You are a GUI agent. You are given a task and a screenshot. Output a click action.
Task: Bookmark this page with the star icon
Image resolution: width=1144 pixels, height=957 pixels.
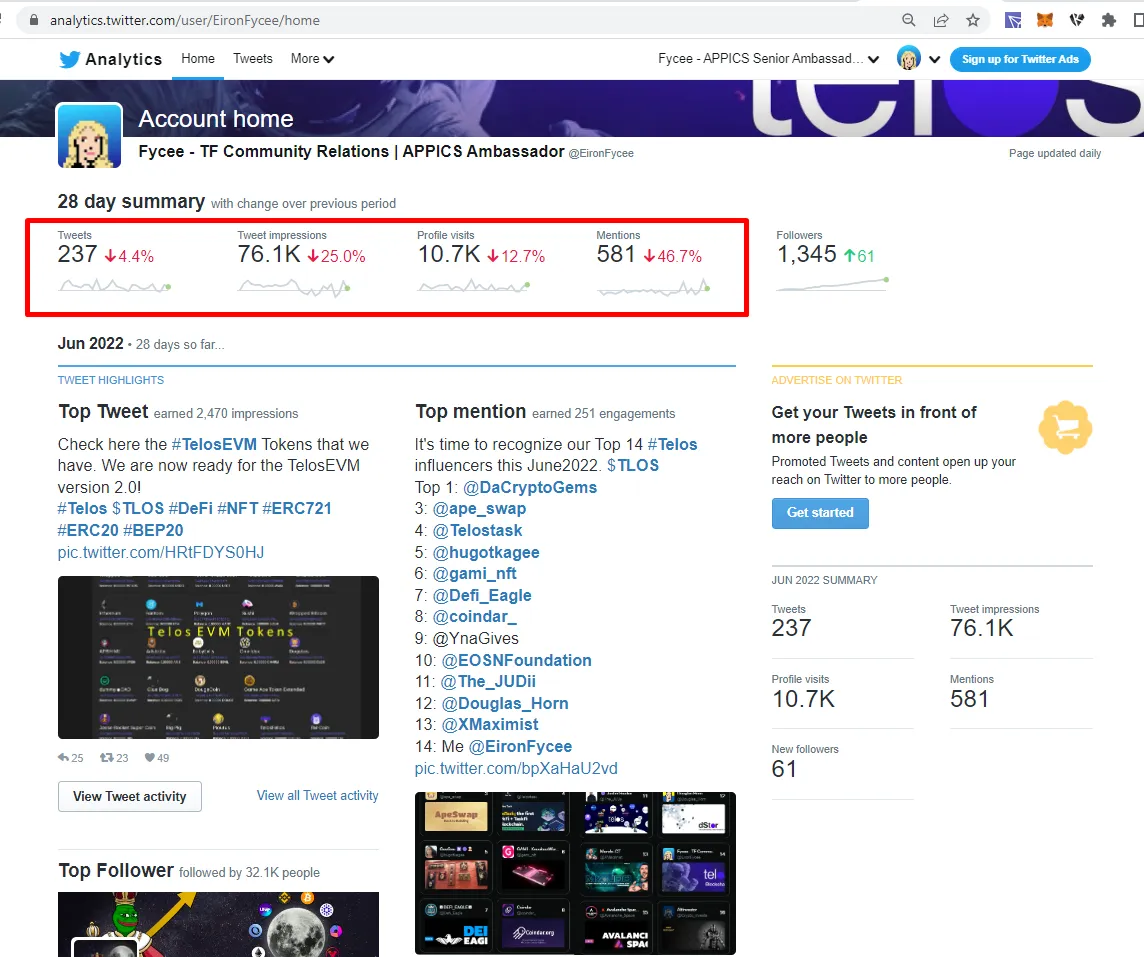[973, 20]
